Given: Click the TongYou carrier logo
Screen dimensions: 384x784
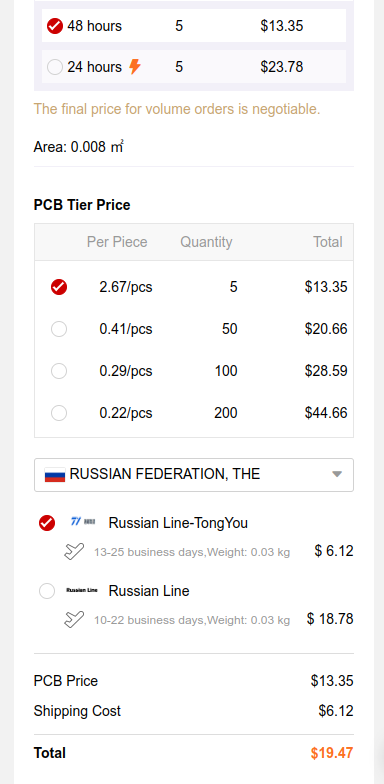Looking at the screenshot, I should (83, 522).
